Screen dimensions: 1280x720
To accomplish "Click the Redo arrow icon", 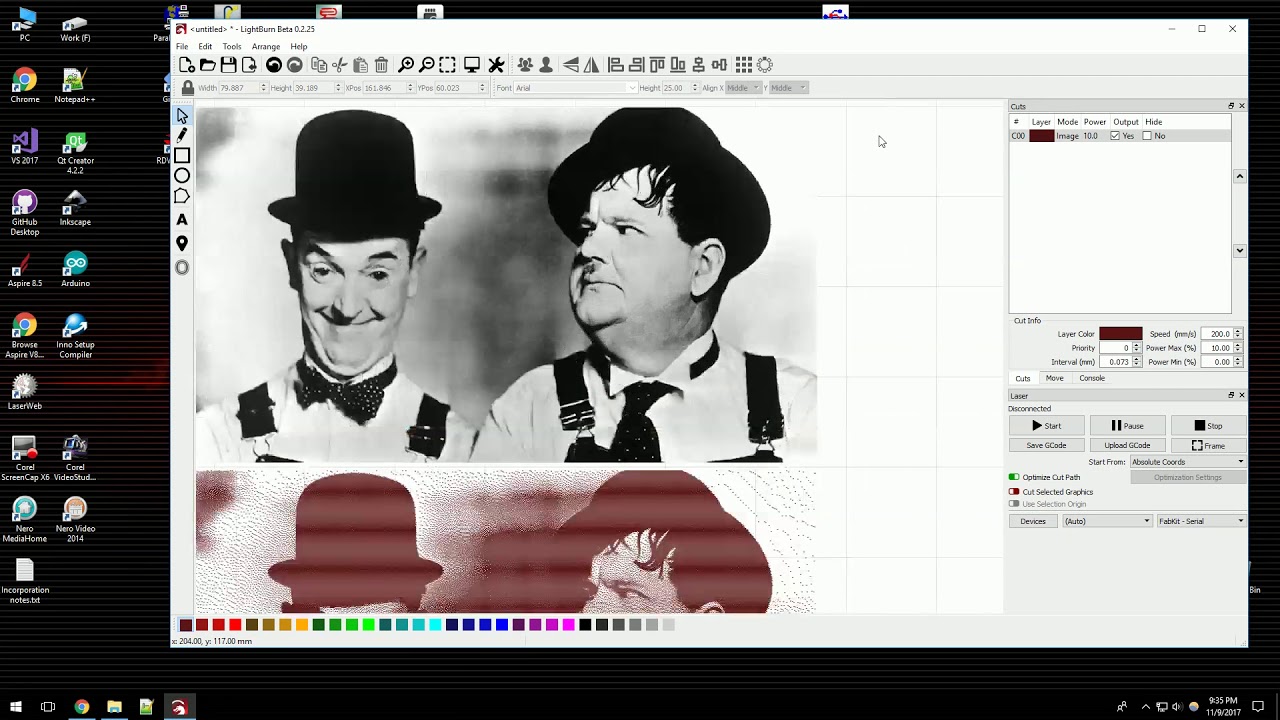I will coord(294,65).
